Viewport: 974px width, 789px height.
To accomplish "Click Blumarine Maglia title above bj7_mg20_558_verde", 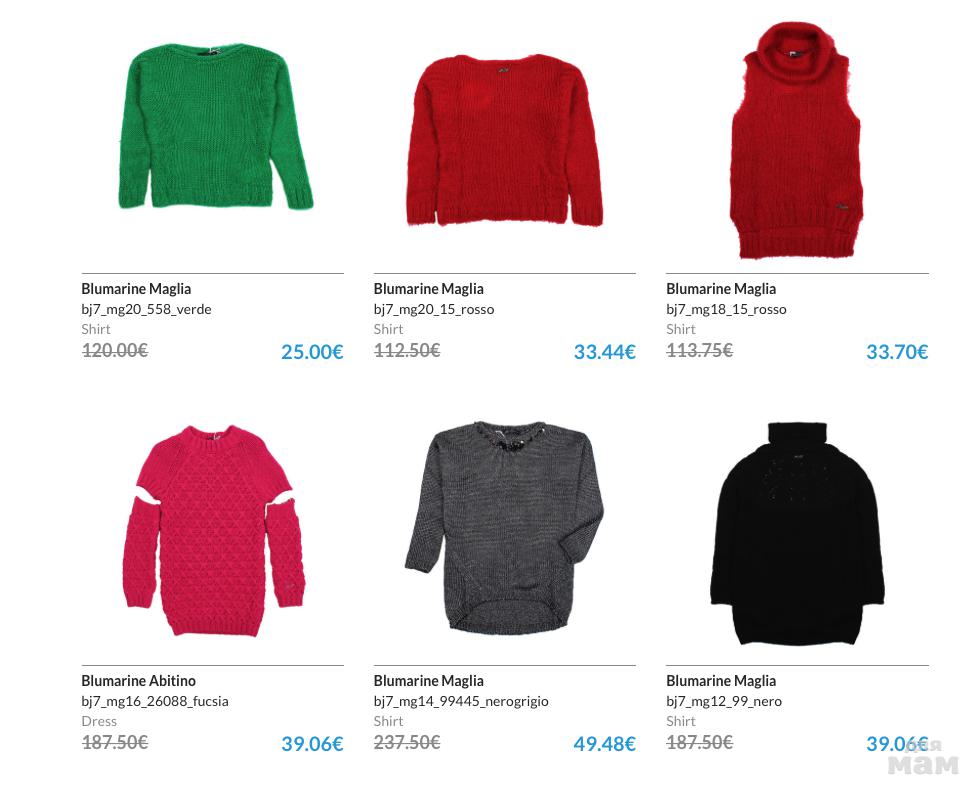I will click(x=136, y=289).
